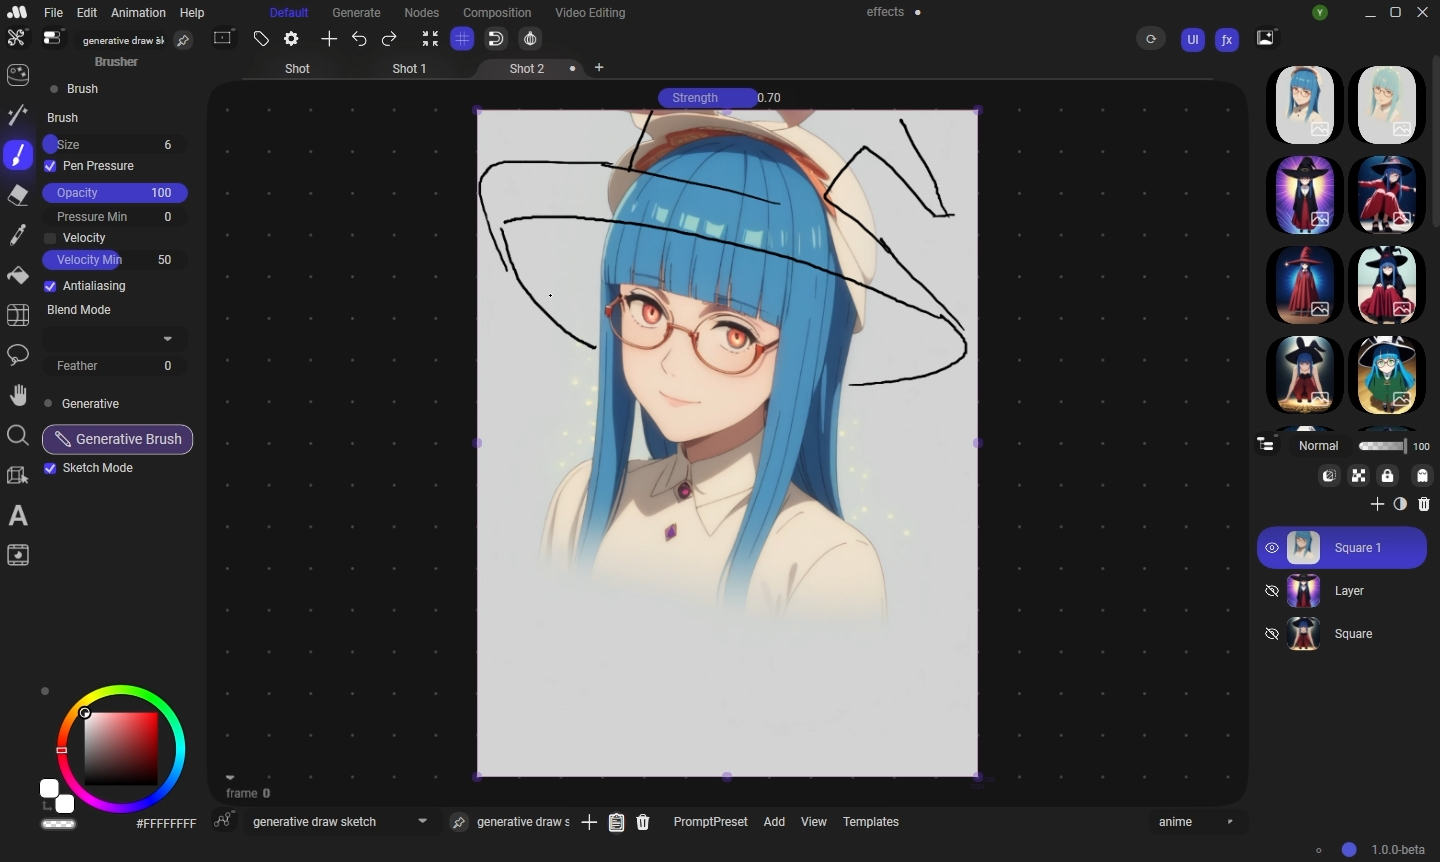
Task: Show the hidden Layer layer
Action: click(1272, 591)
